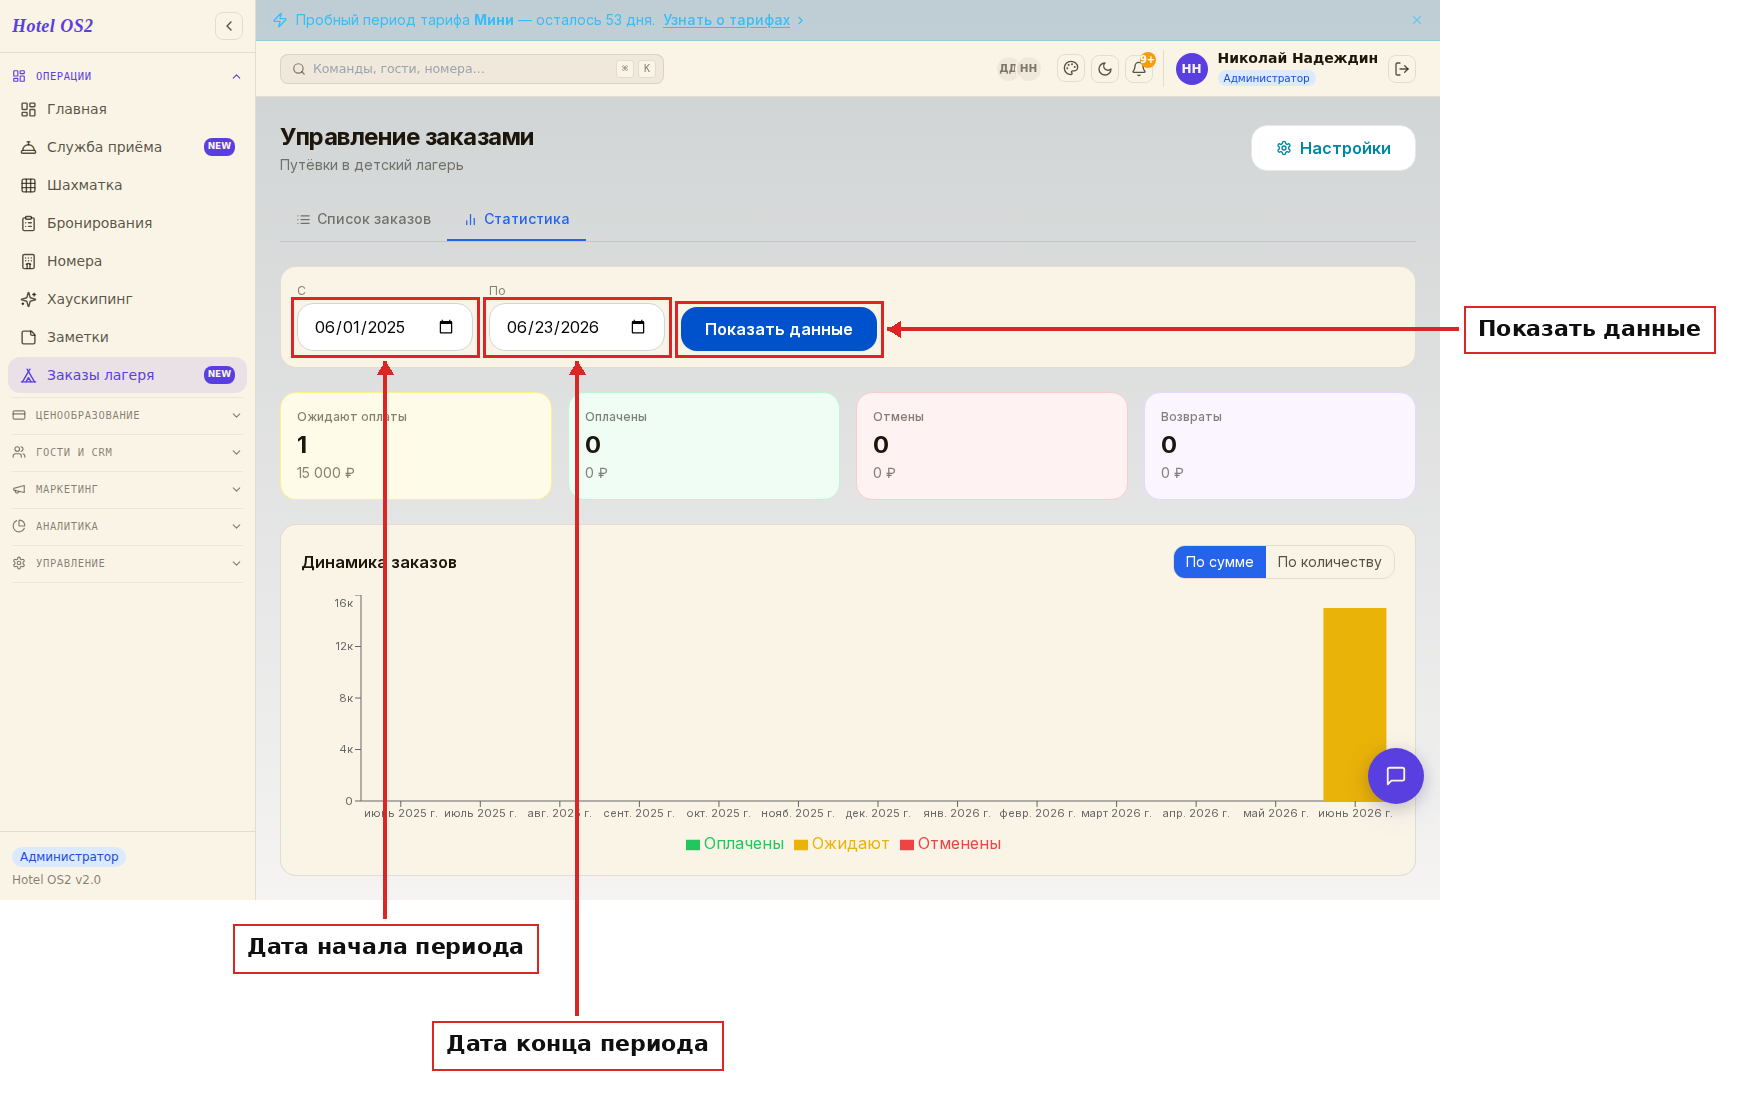This screenshot has width=1739, height=1094.
Task: Collapse sidebar with the chevron button
Action: coord(229,26)
